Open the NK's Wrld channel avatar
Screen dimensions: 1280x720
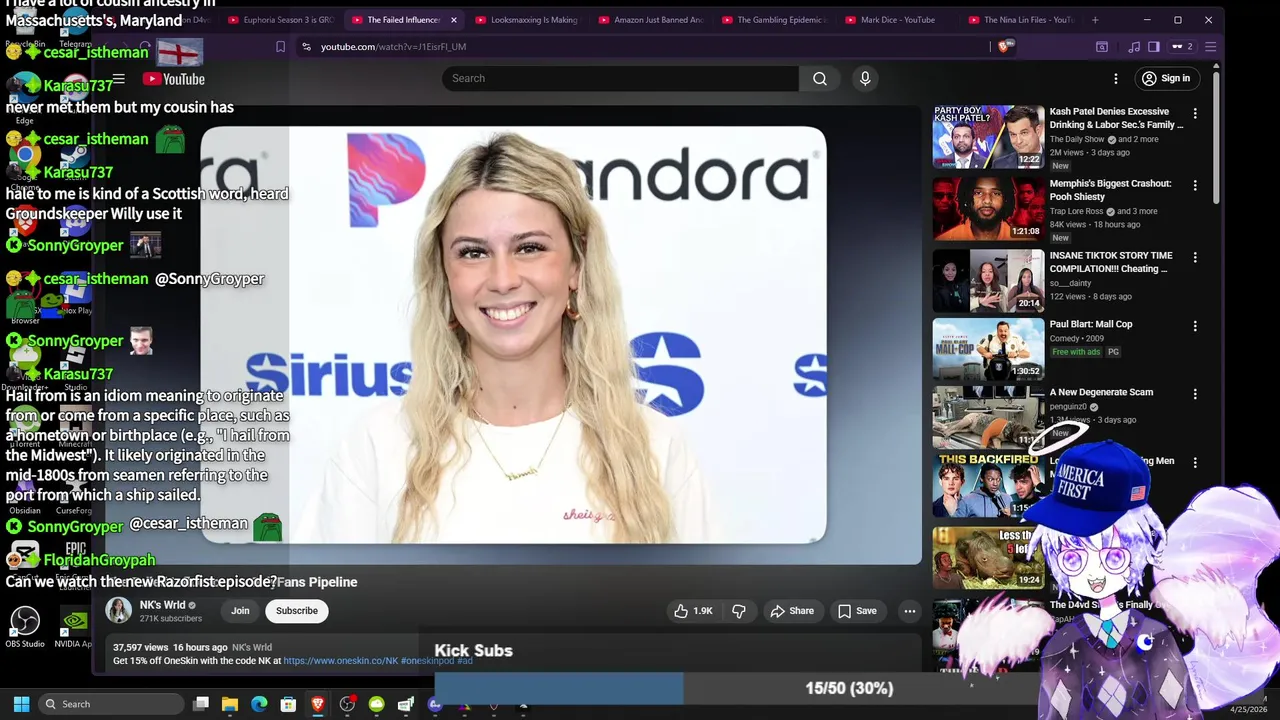[119, 610]
